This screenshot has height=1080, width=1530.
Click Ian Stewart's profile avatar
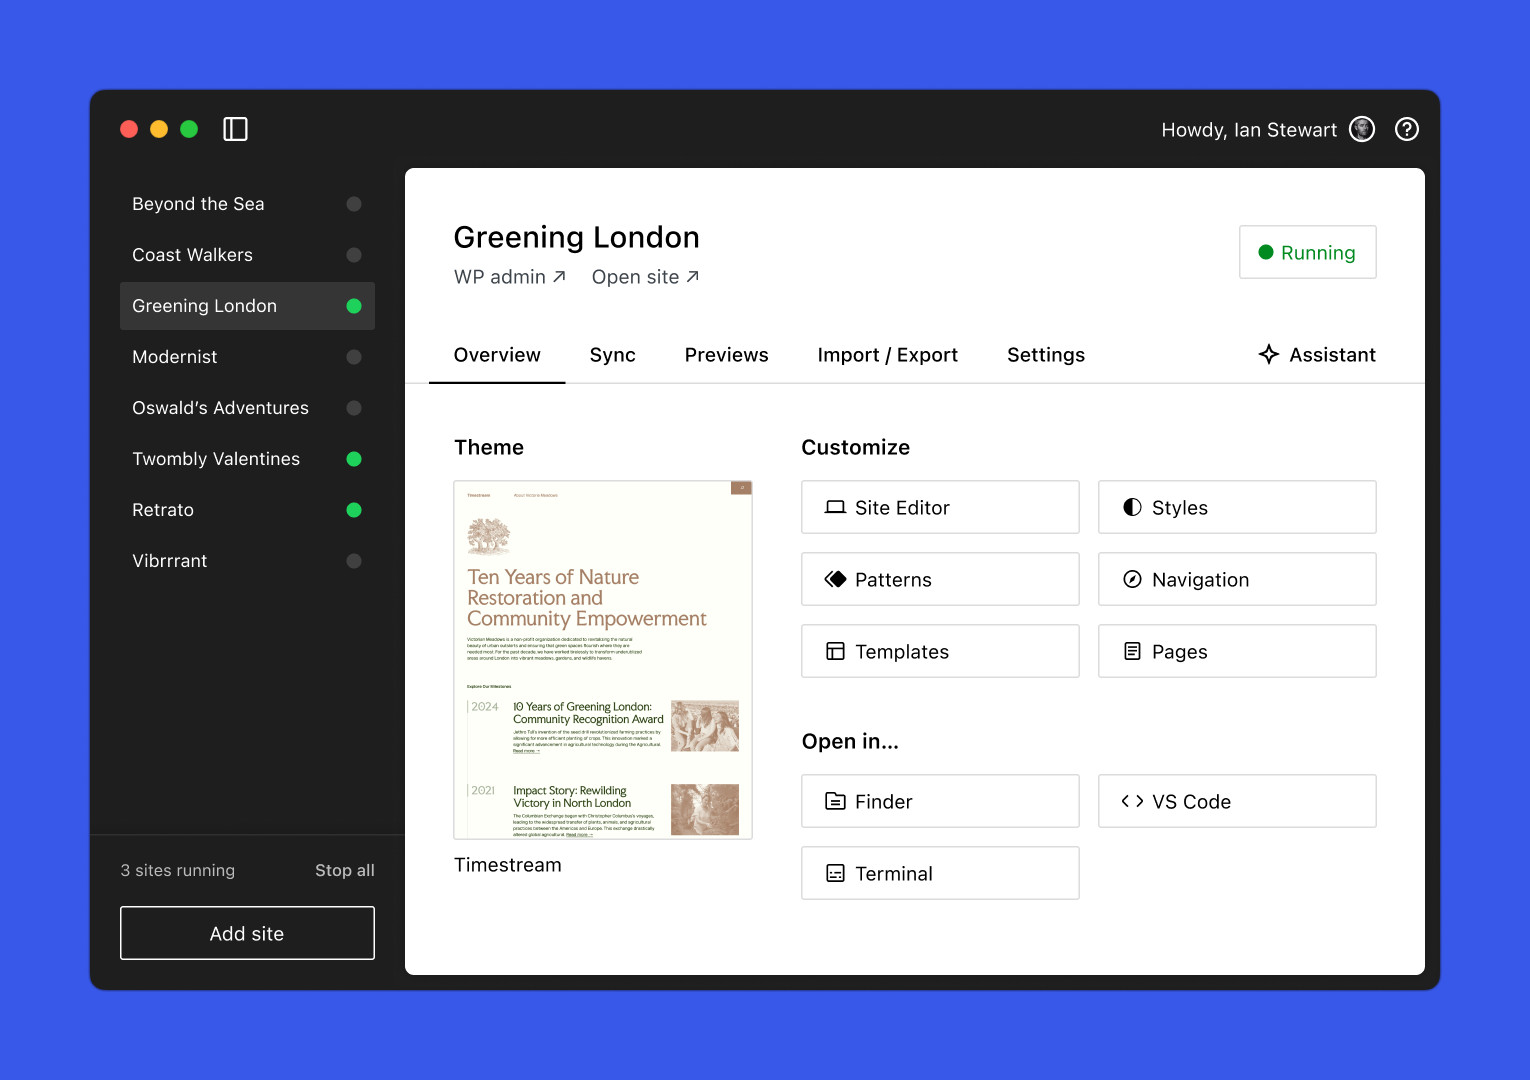click(x=1362, y=129)
